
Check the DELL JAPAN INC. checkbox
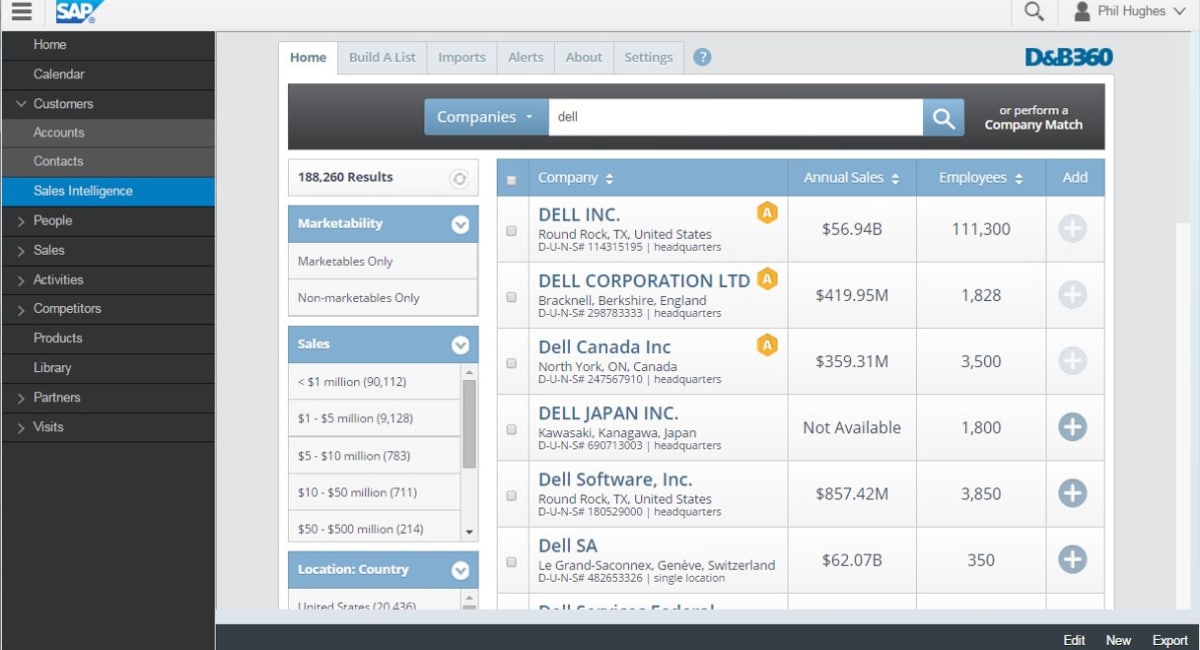tap(512, 429)
